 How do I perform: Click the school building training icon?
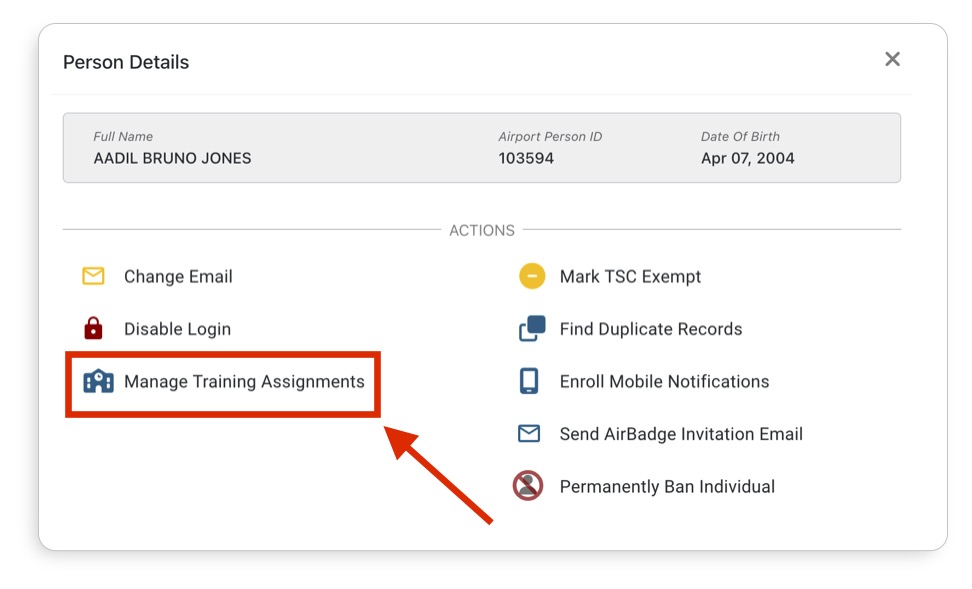(98, 382)
